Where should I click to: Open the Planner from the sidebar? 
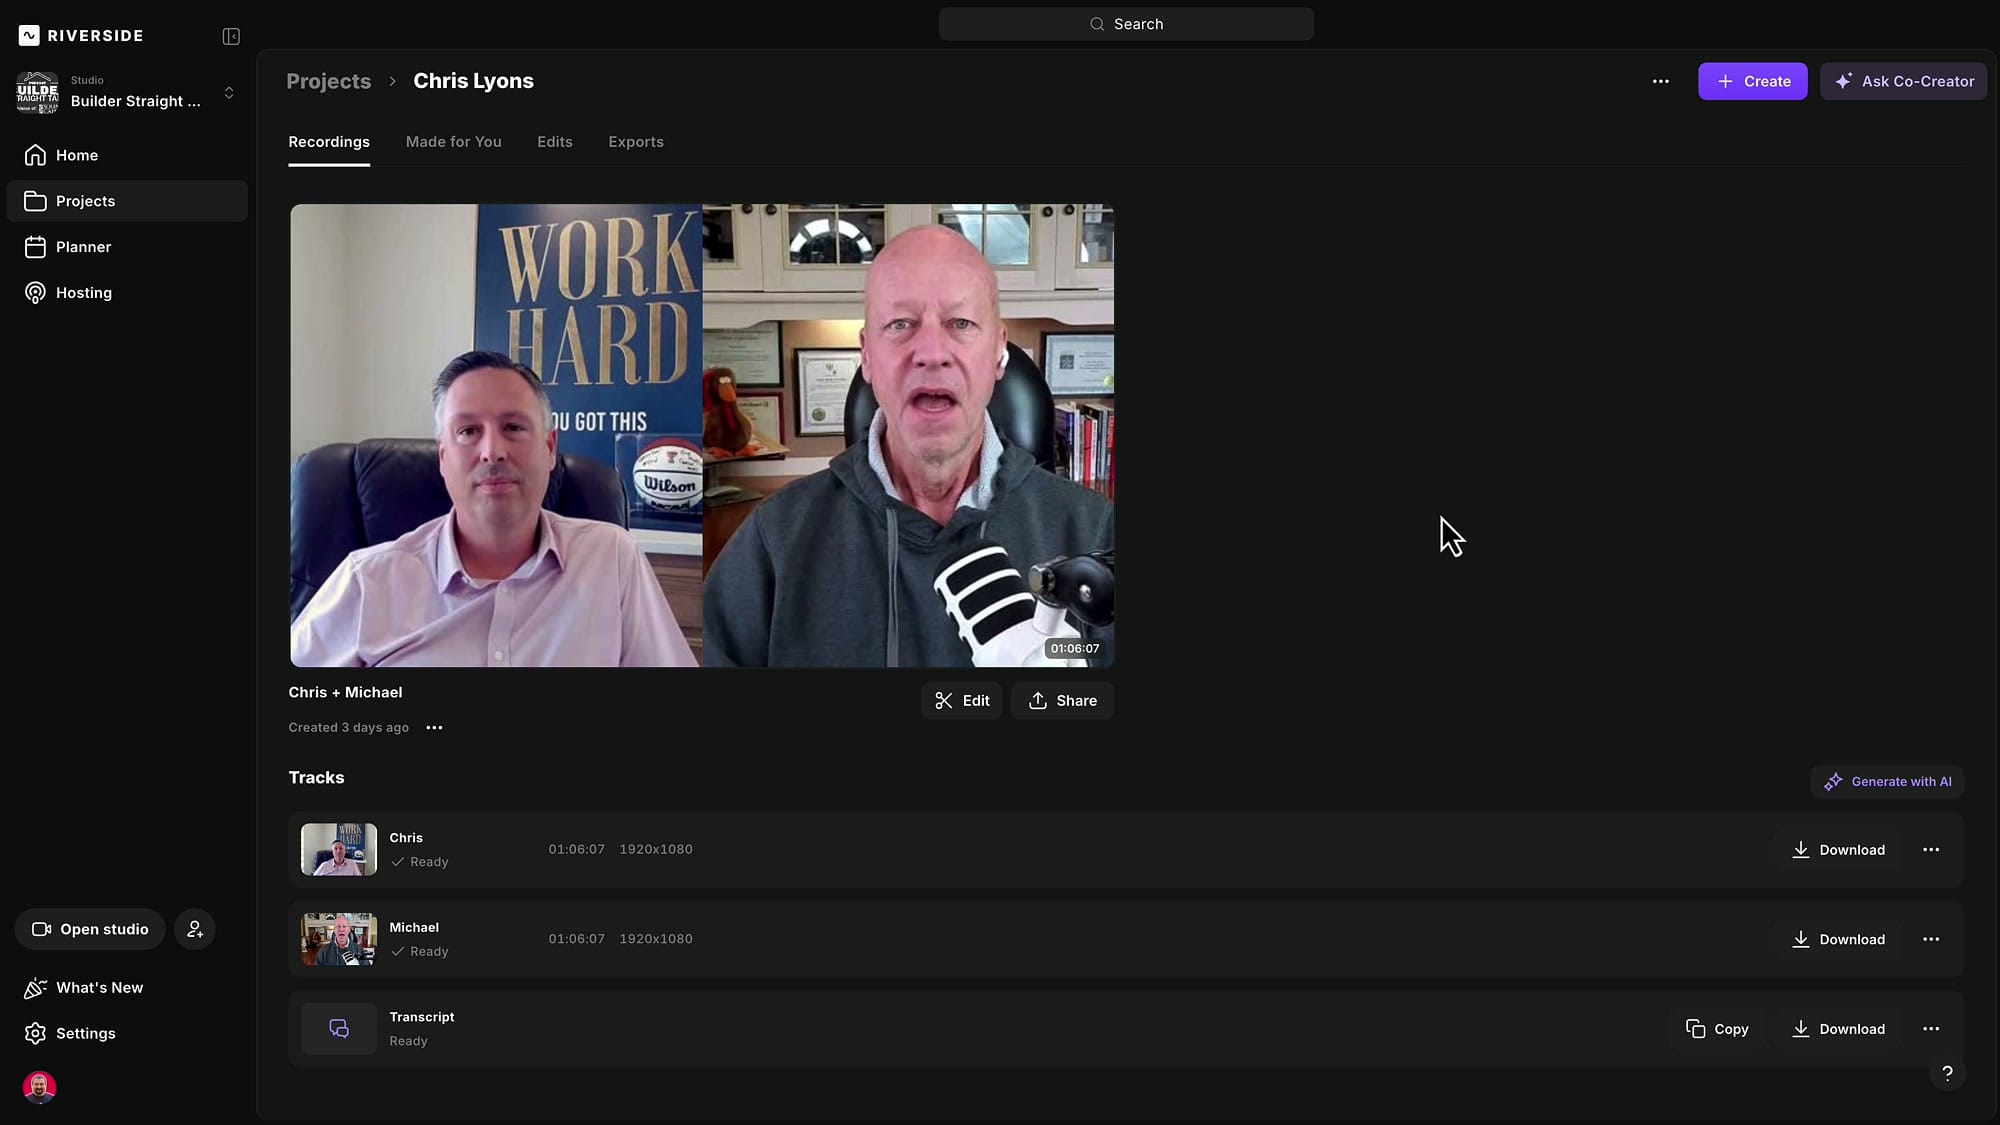[x=83, y=246]
